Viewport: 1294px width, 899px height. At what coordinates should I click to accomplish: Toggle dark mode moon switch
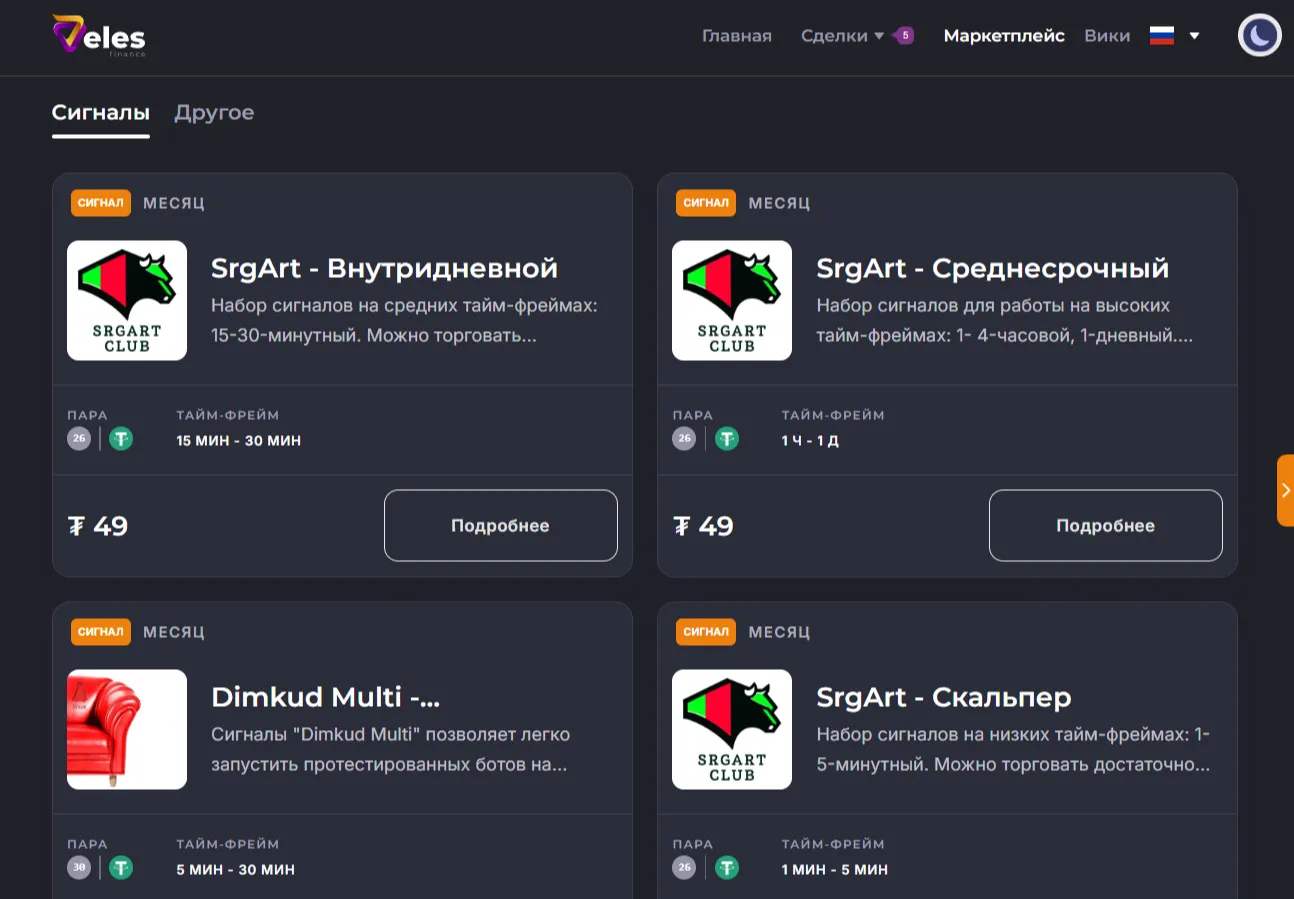tap(1259, 36)
